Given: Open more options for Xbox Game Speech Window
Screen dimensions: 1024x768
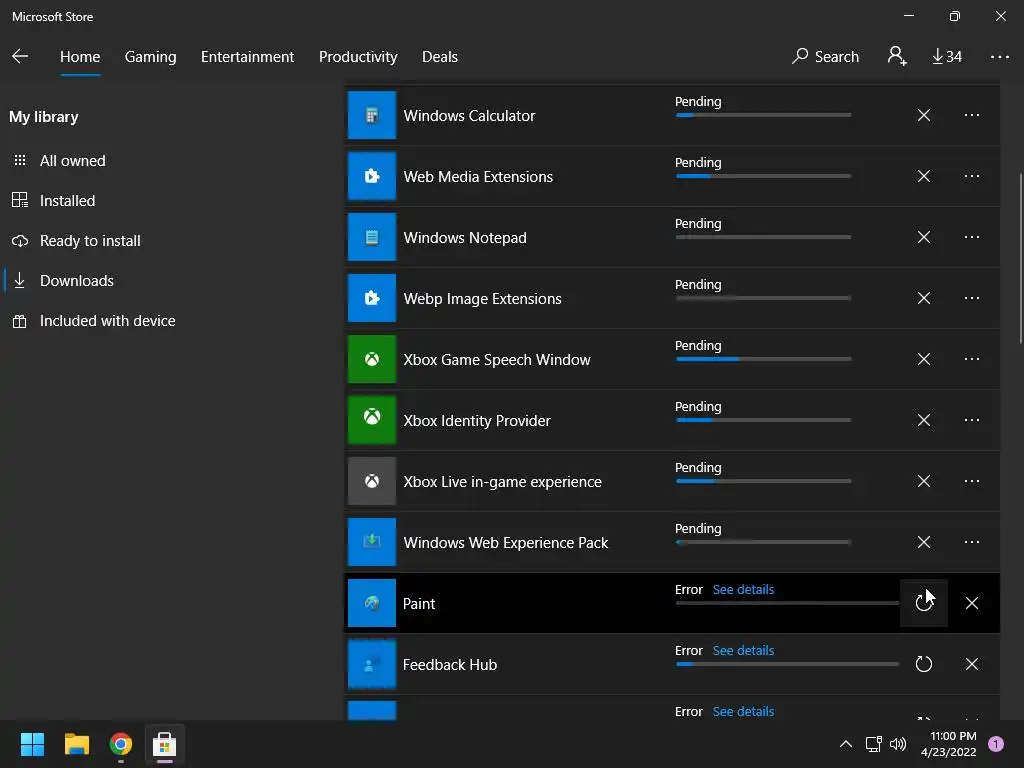Looking at the screenshot, I should (x=972, y=359).
